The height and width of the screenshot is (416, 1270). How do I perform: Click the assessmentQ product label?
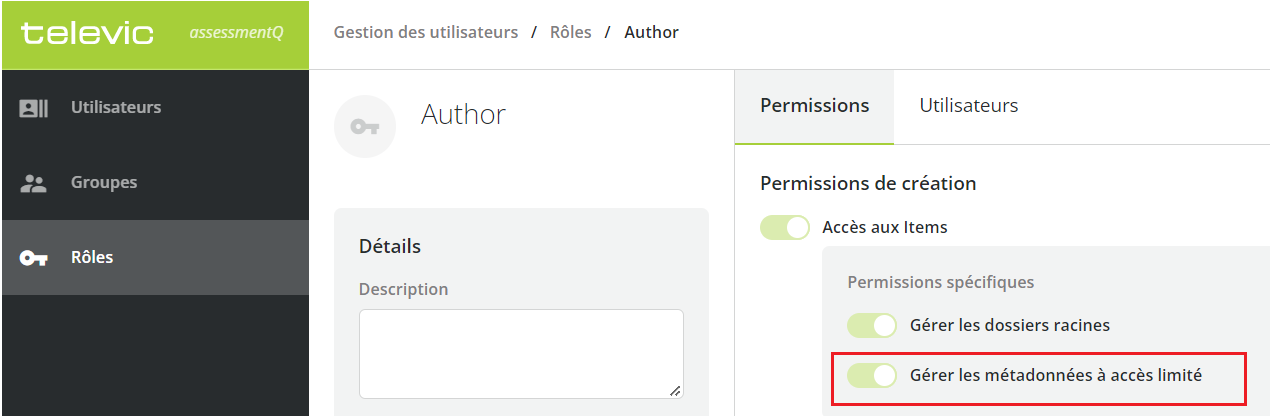click(236, 33)
